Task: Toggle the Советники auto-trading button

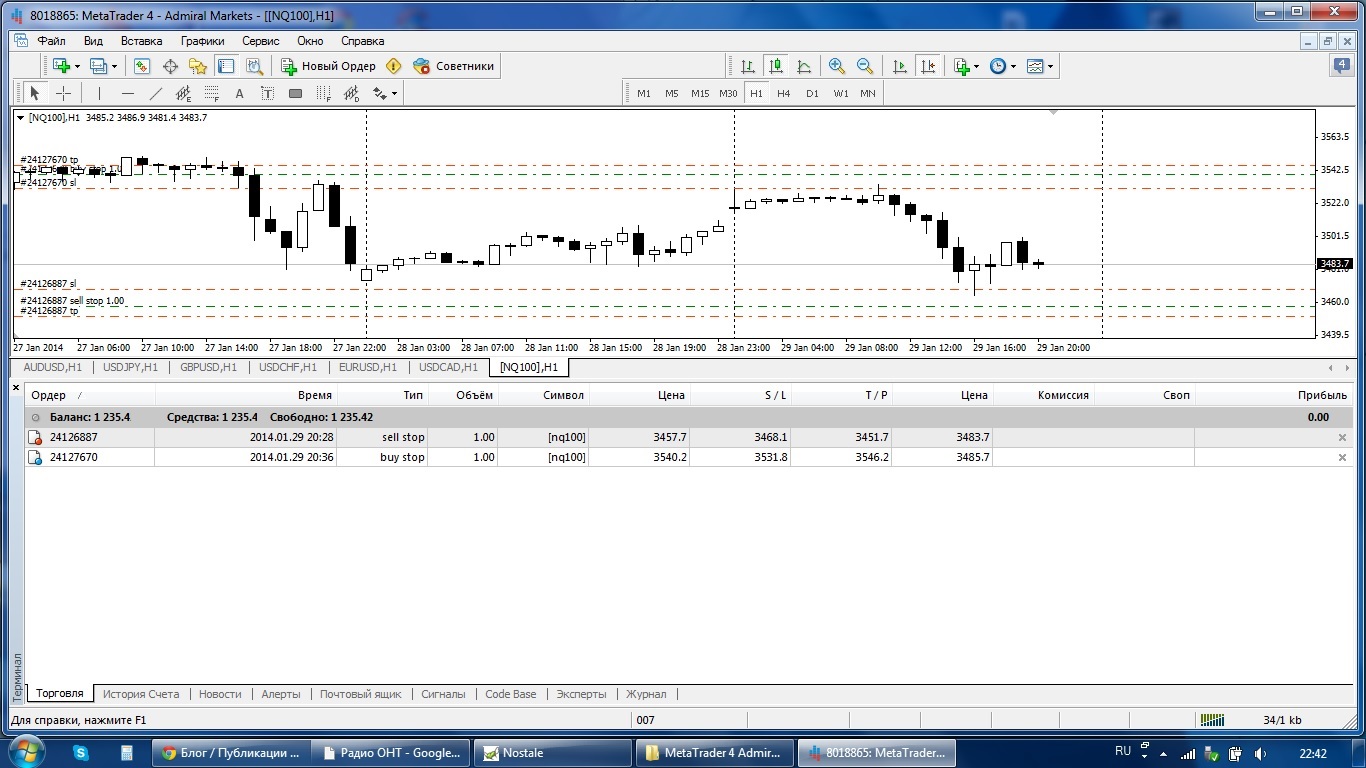Action: point(454,66)
